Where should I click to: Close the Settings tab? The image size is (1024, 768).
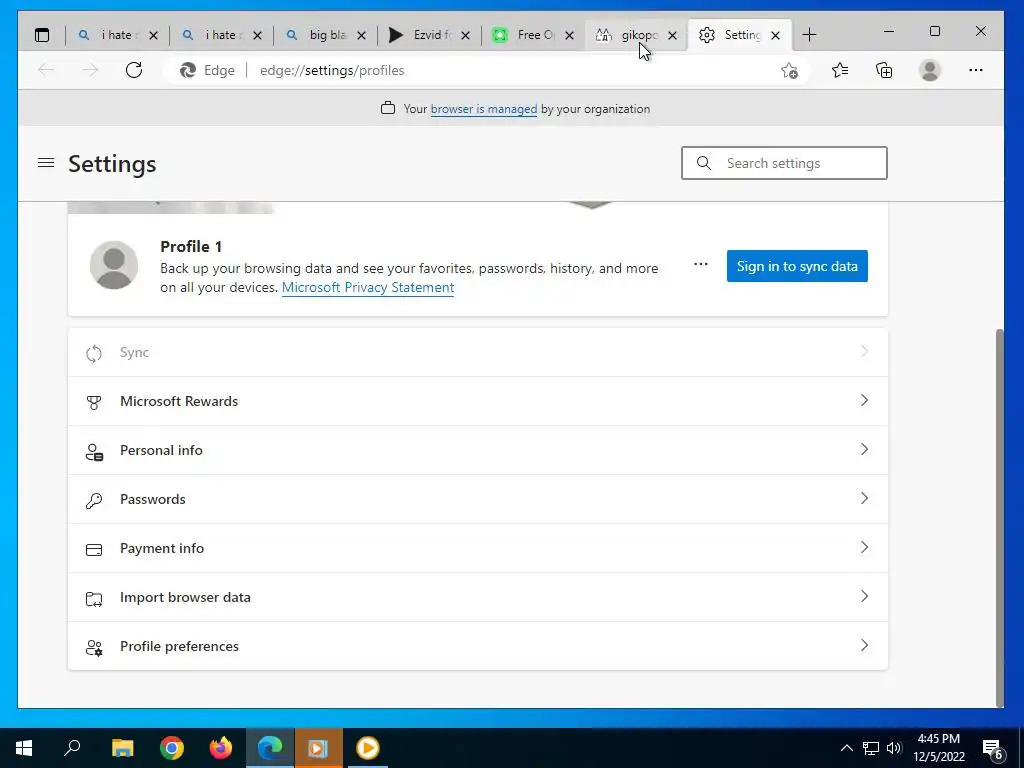pos(775,36)
